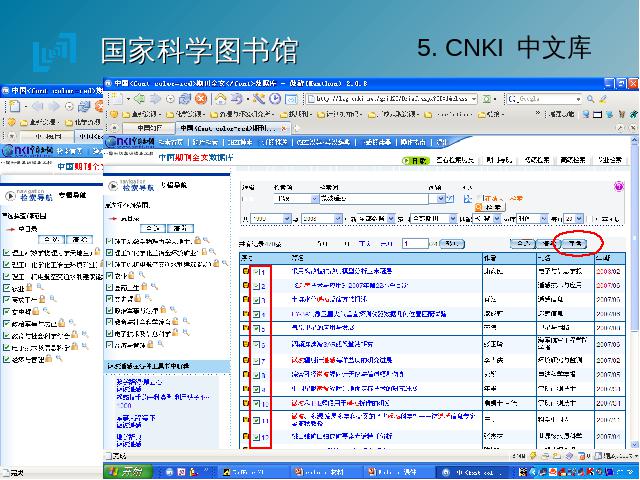This screenshot has width=640, height=480.
Task: Close the active CNKI tab with its x
Action: point(284,129)
